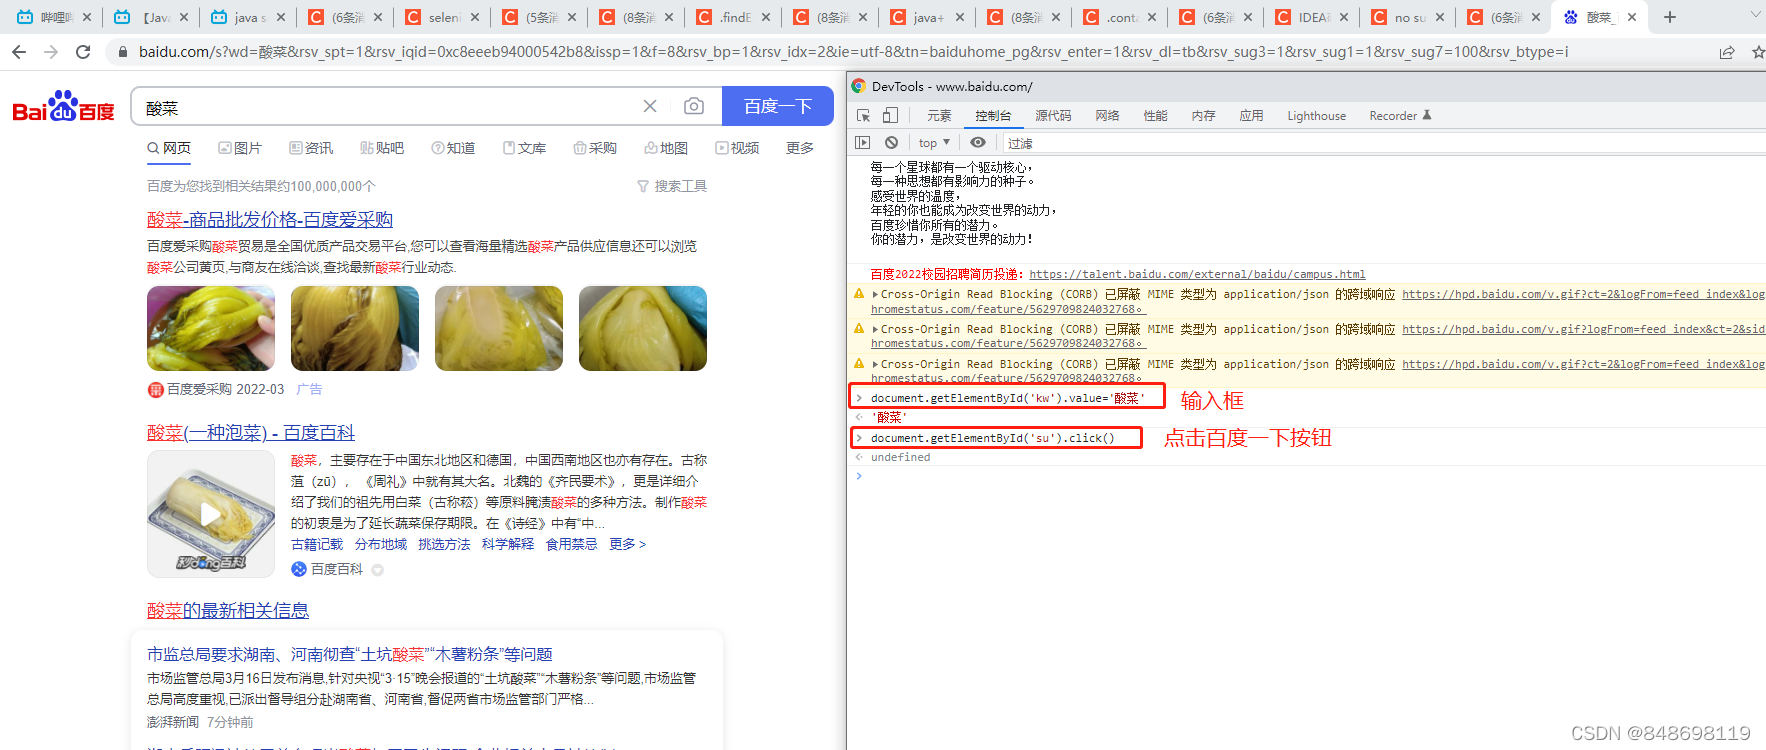Screen dimensions: 1766x750
Task: Switch to the findE browser tab
Action: [732, 17]
